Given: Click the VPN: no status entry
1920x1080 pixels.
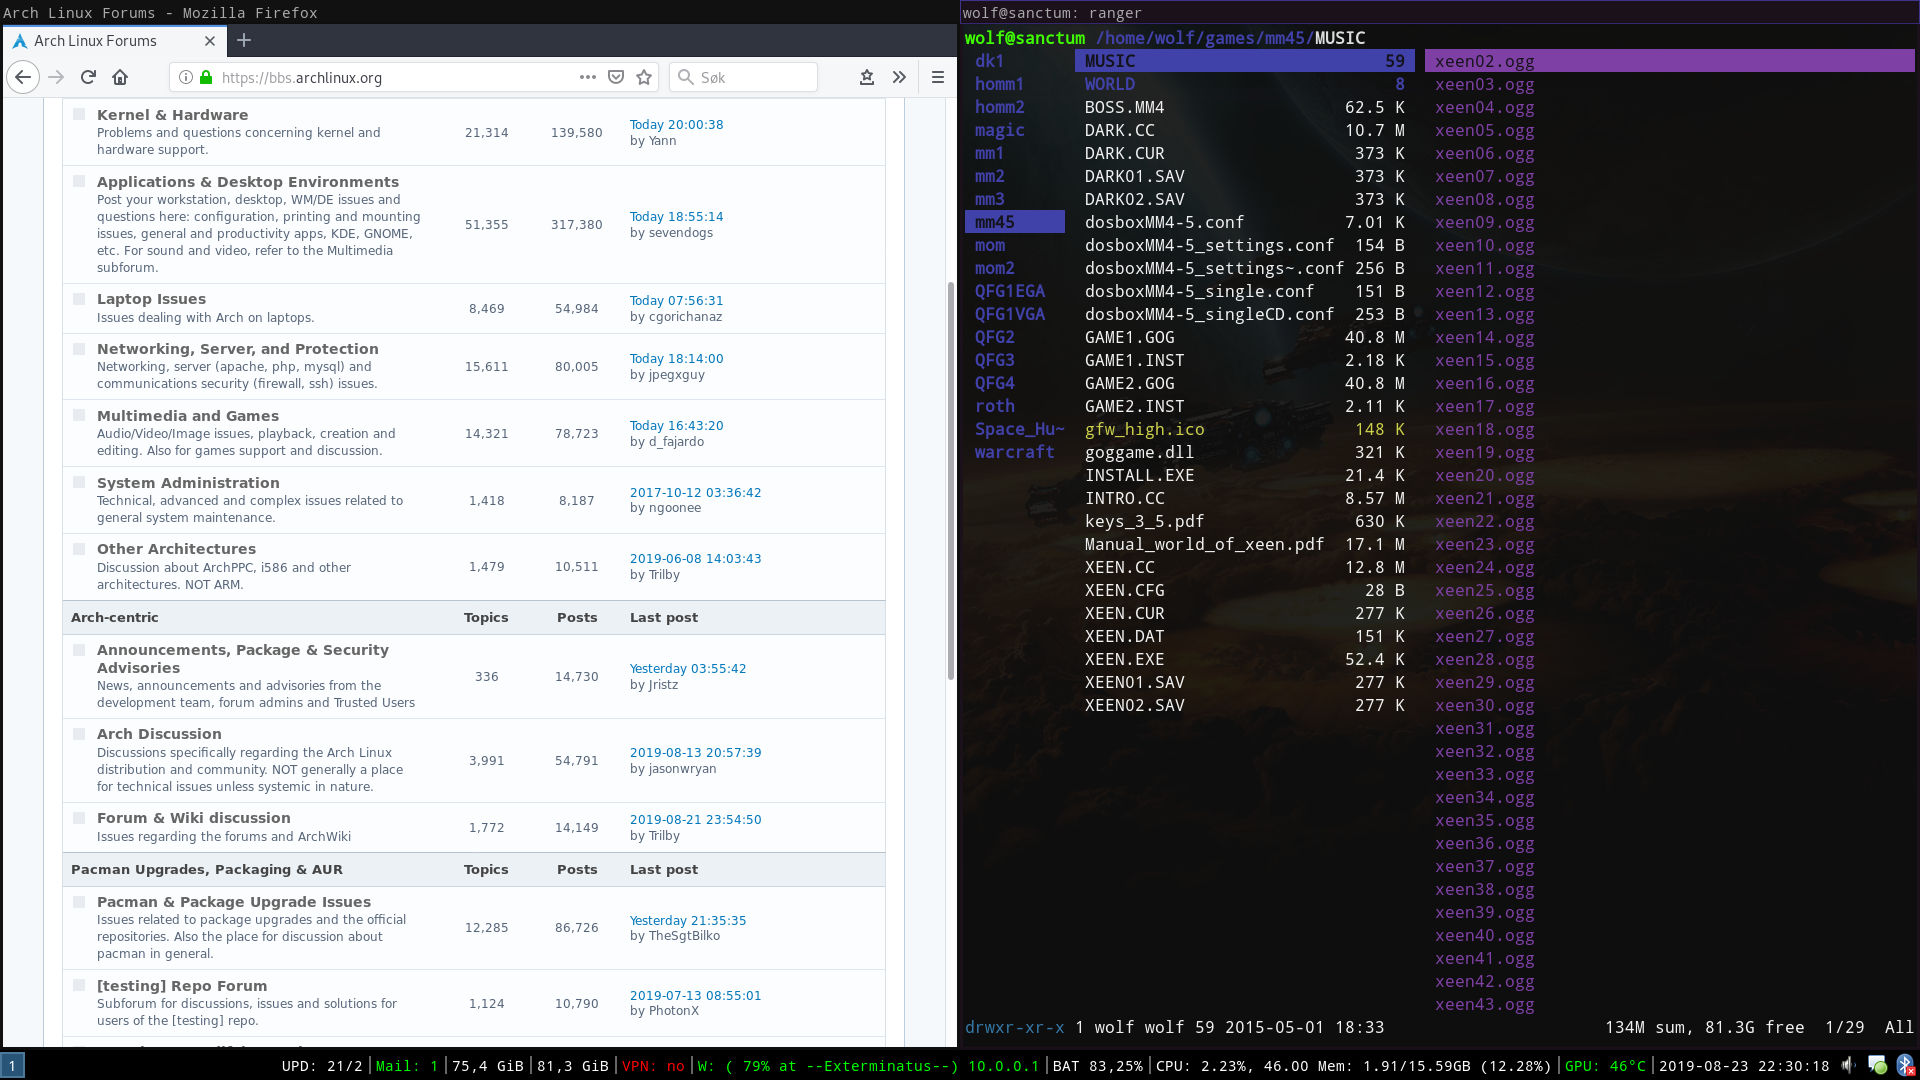Looking at the screenshot, I should [653, 1066].
